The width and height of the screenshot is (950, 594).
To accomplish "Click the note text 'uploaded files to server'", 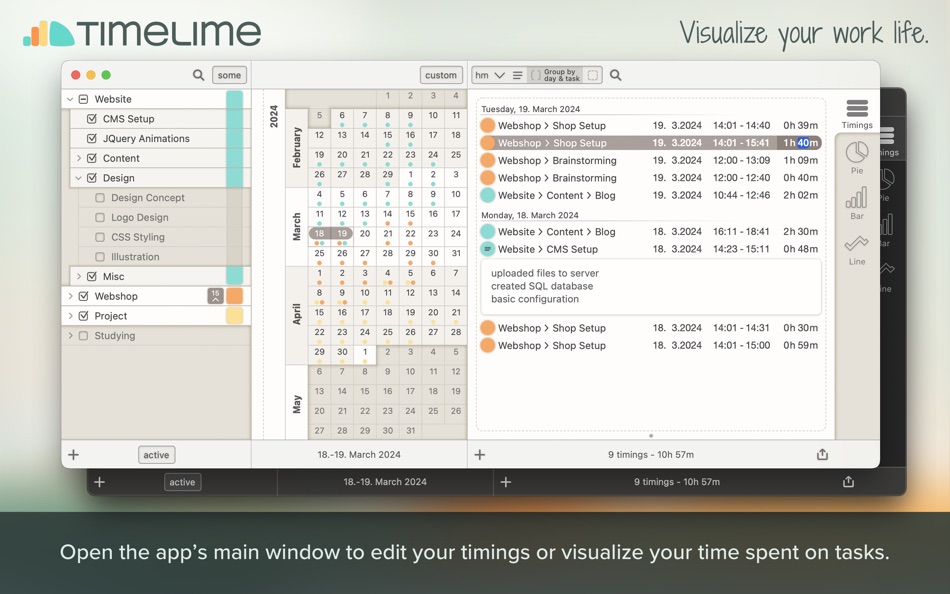I will coord(545,273).
